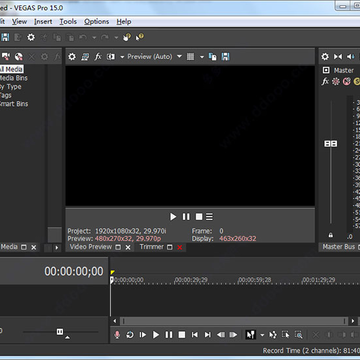The height and width of the screenshot is (360, 360).
Task: Select the Media Bins tree item
Action: pos(14,78)
